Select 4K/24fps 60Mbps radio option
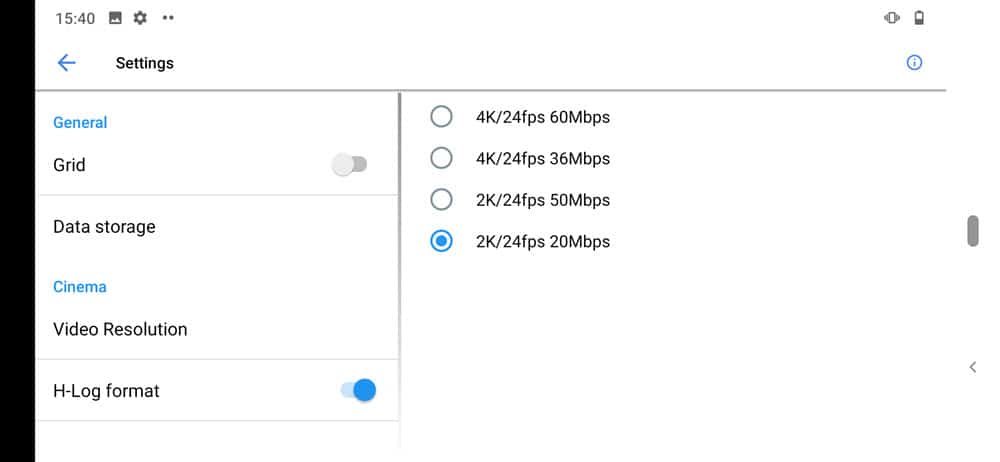The width and height of the screenshot is (1000, 462). coord(441,117)
